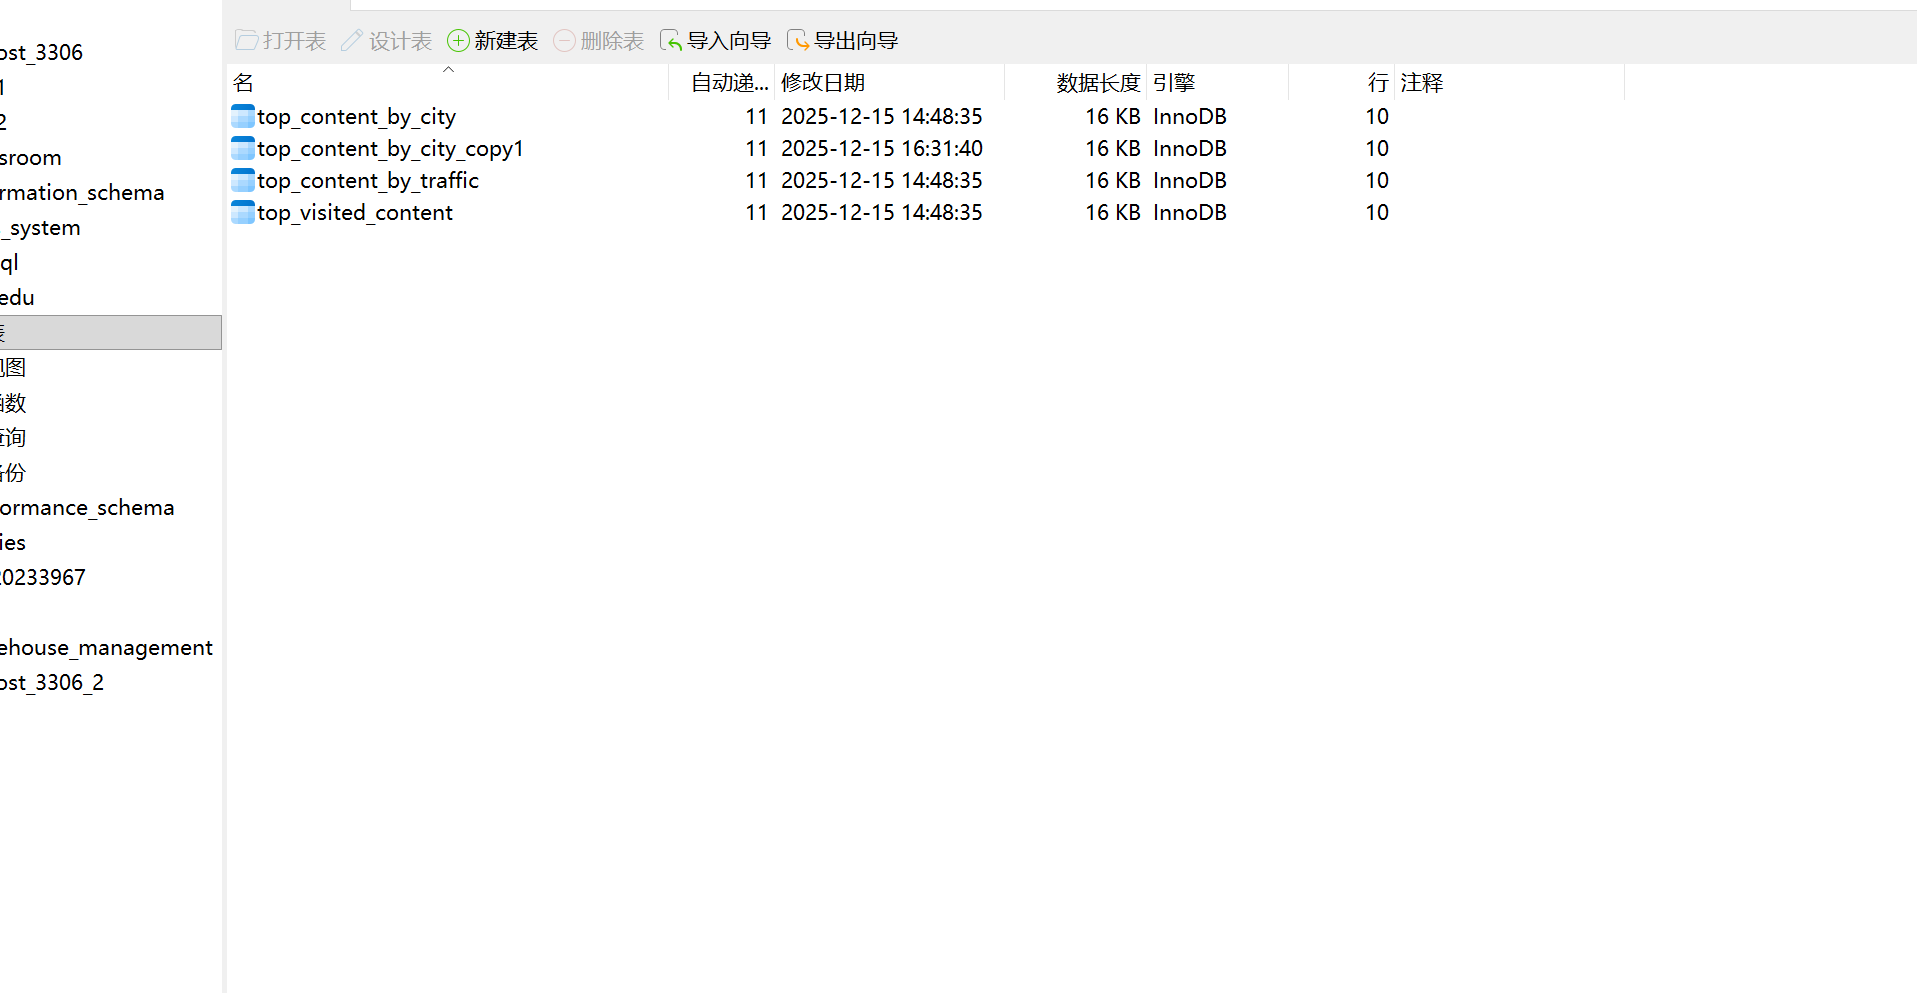
Task: Select table icon of top_visited_content
Action: 243,212
